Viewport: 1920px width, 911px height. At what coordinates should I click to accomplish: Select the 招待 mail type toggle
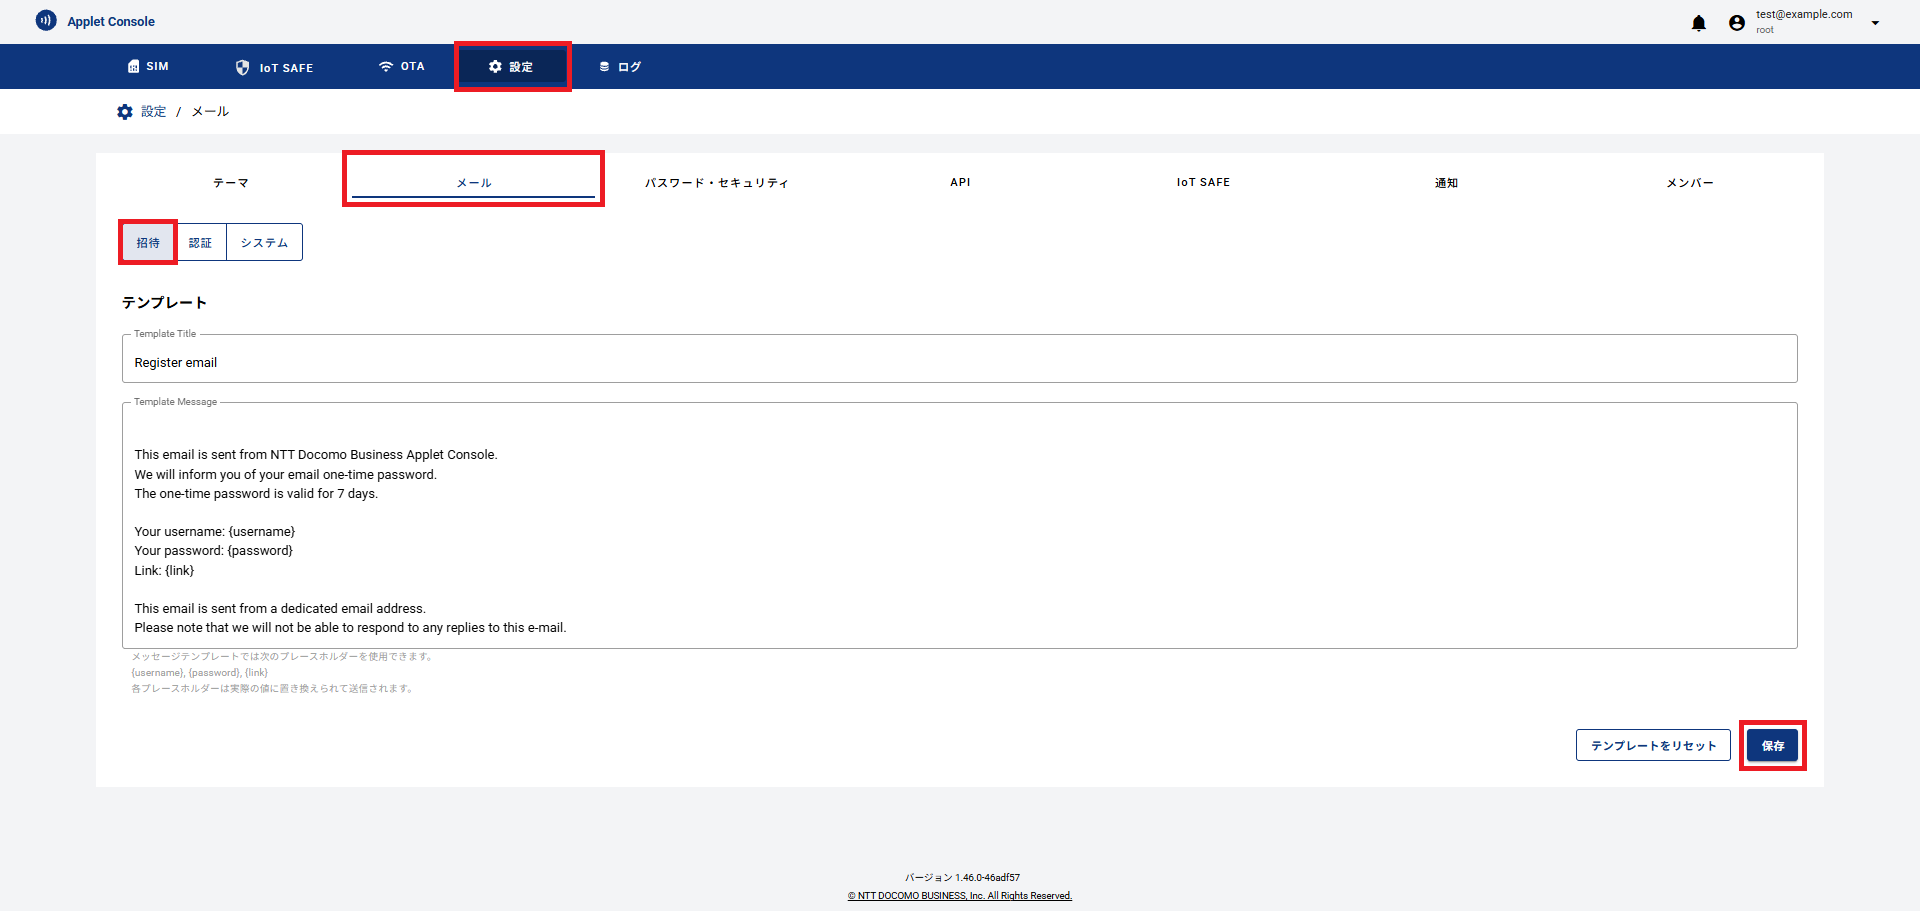148,243
